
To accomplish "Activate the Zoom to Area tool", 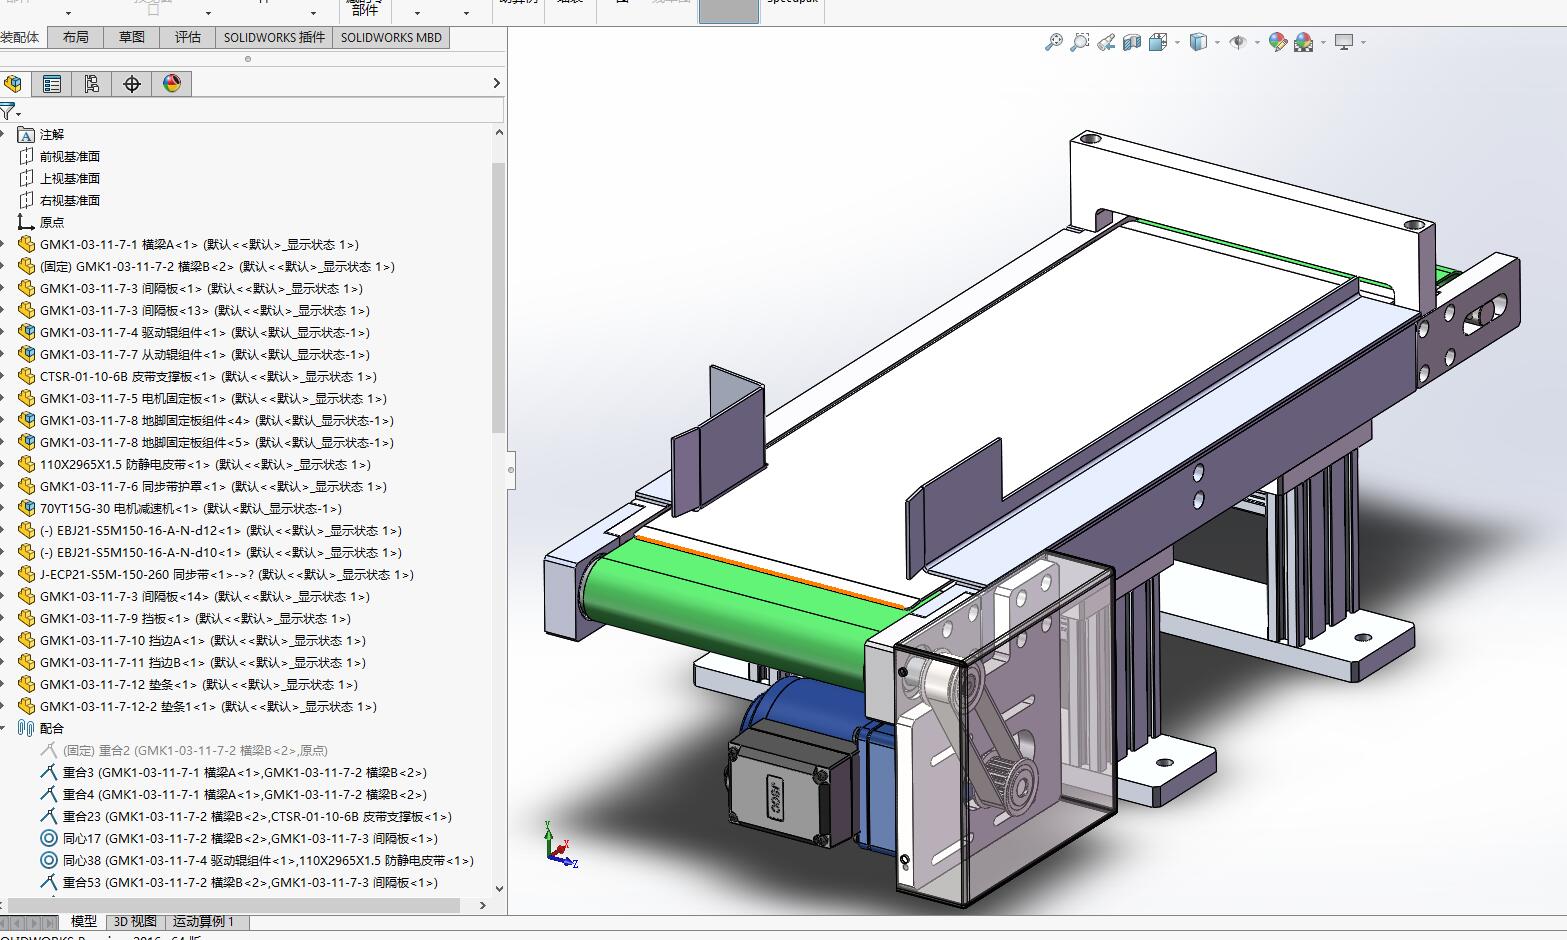I will 1079,42.
